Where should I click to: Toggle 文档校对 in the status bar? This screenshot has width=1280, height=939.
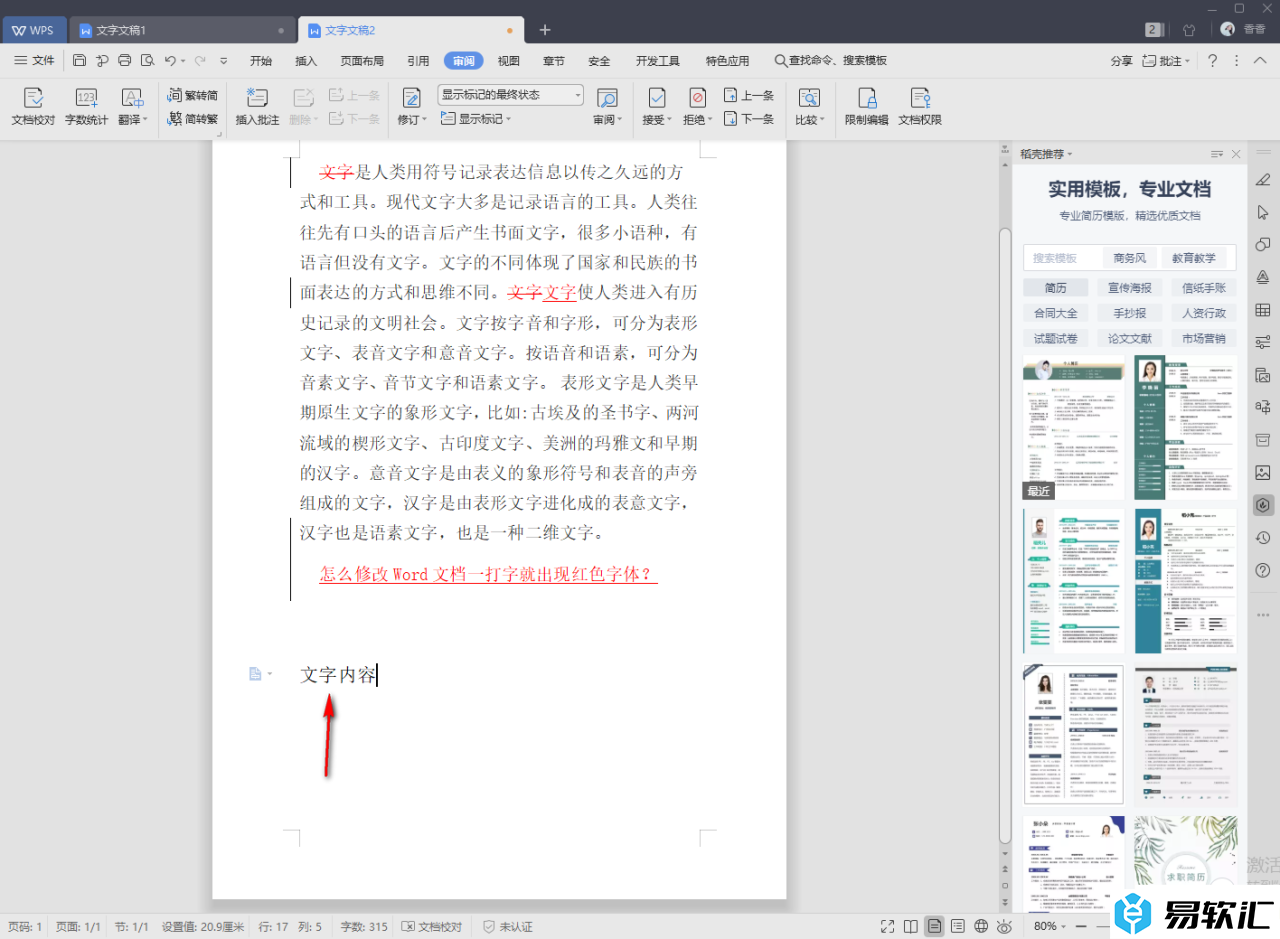click(x=432, y=927)
